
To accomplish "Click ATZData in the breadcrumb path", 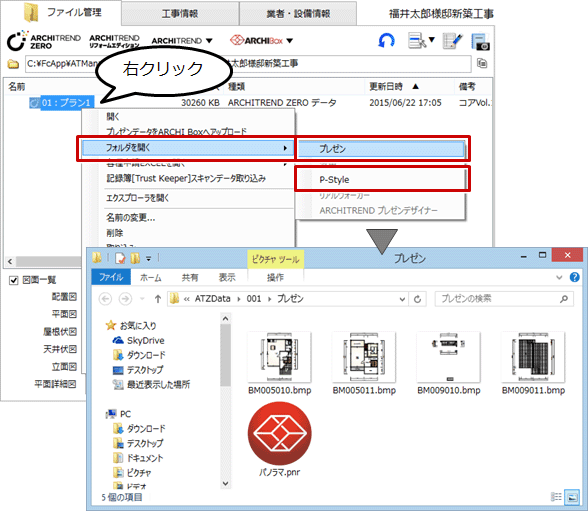I will click(212, 299).
